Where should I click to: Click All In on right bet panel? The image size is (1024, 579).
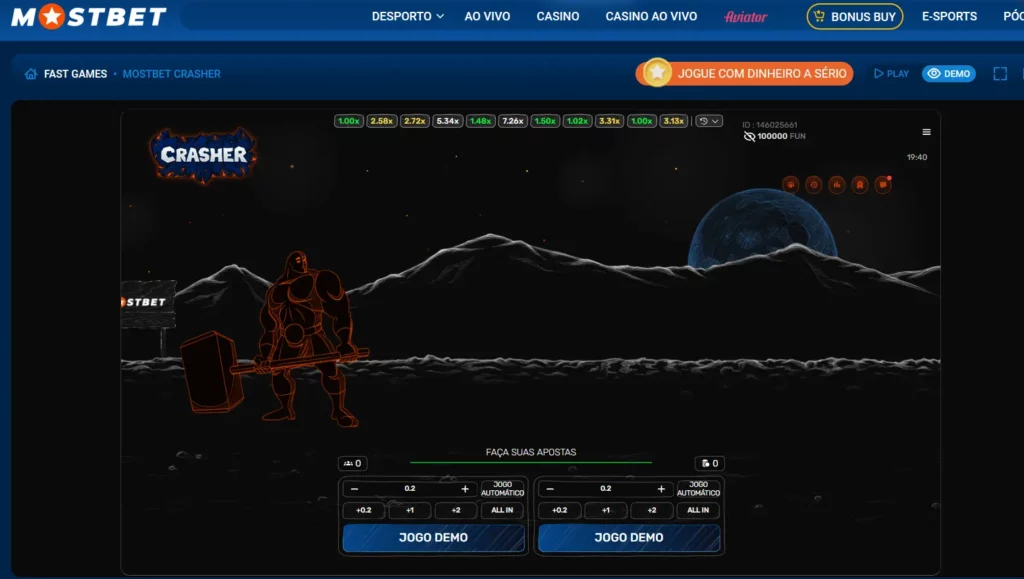click(698, 510)
